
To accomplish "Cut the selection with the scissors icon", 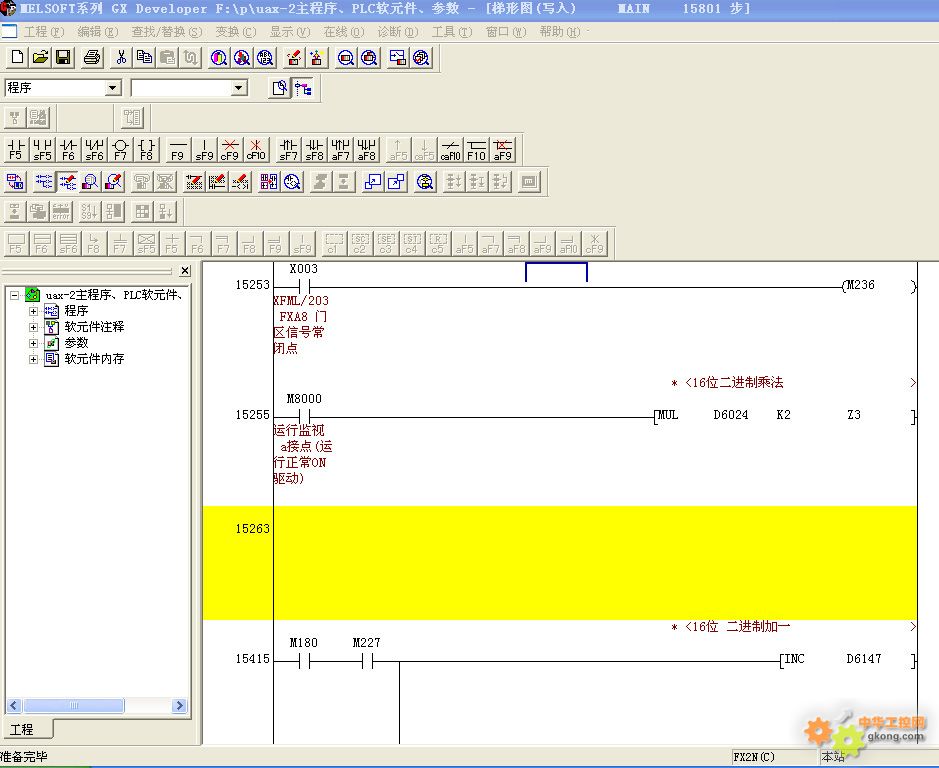I will (x=121, y=58).
